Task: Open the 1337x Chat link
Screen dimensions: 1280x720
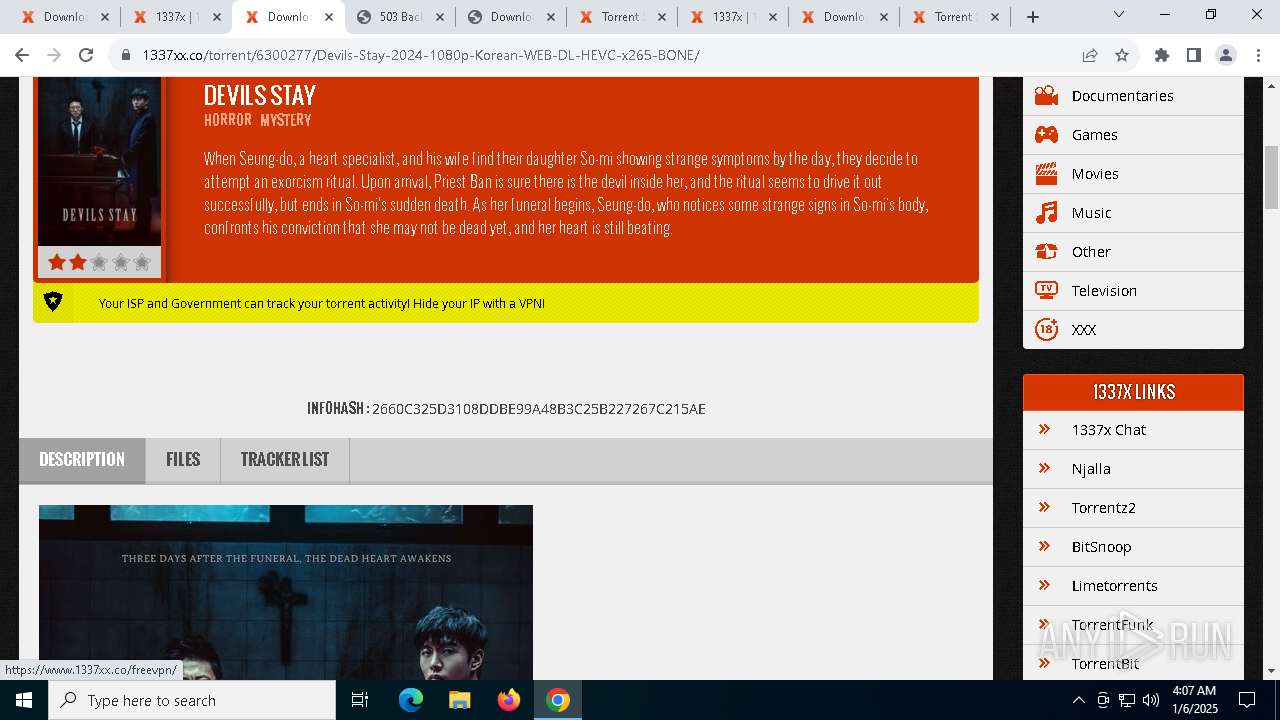Action: point(1109,430)
